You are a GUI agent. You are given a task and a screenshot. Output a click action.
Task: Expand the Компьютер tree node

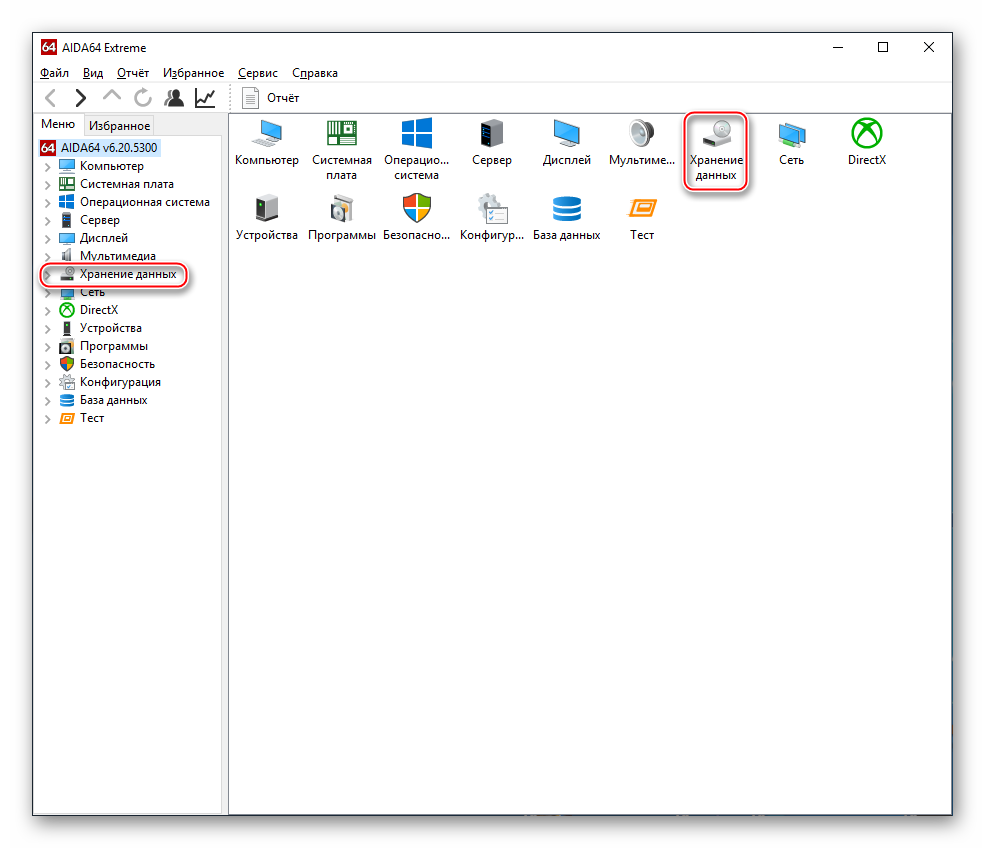(x=48, y=167)
